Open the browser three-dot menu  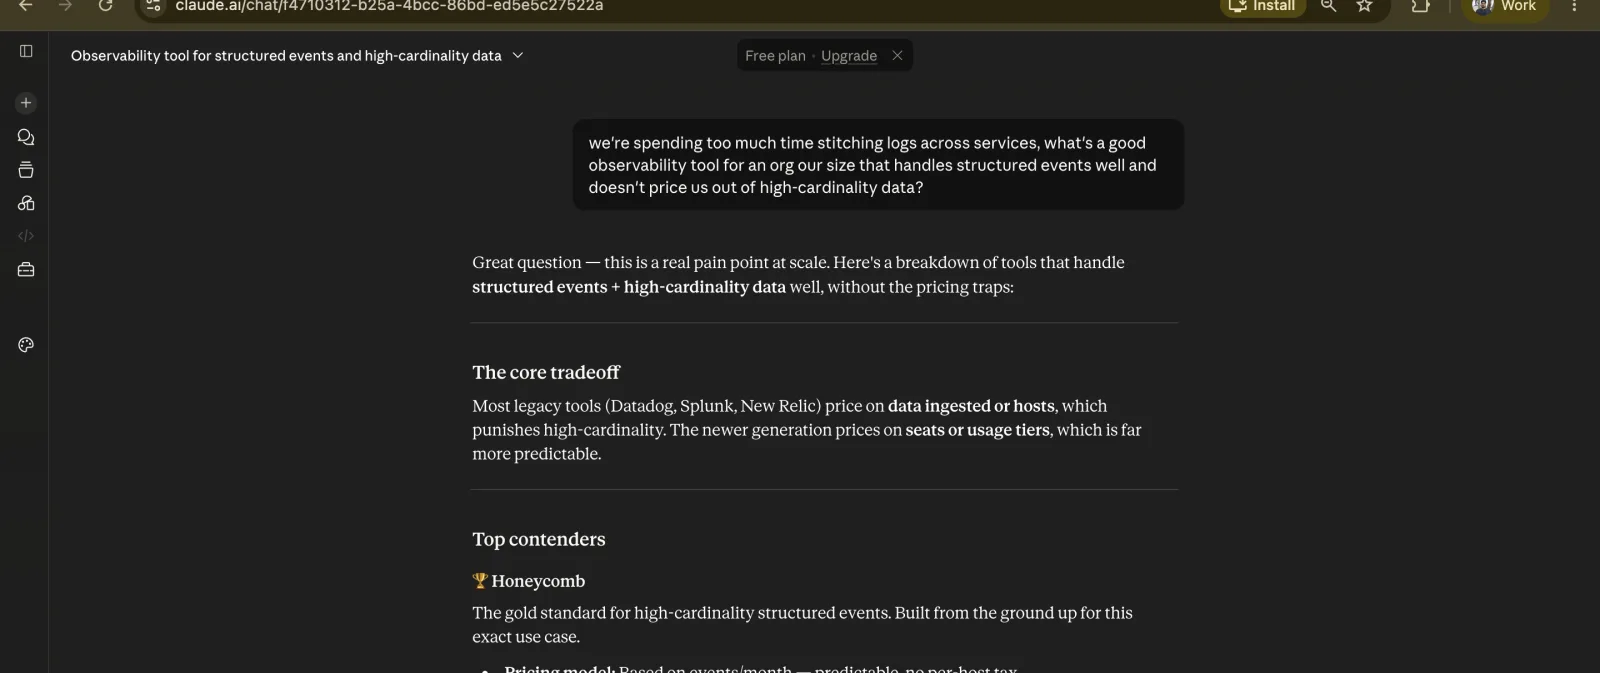[1574, 6]
